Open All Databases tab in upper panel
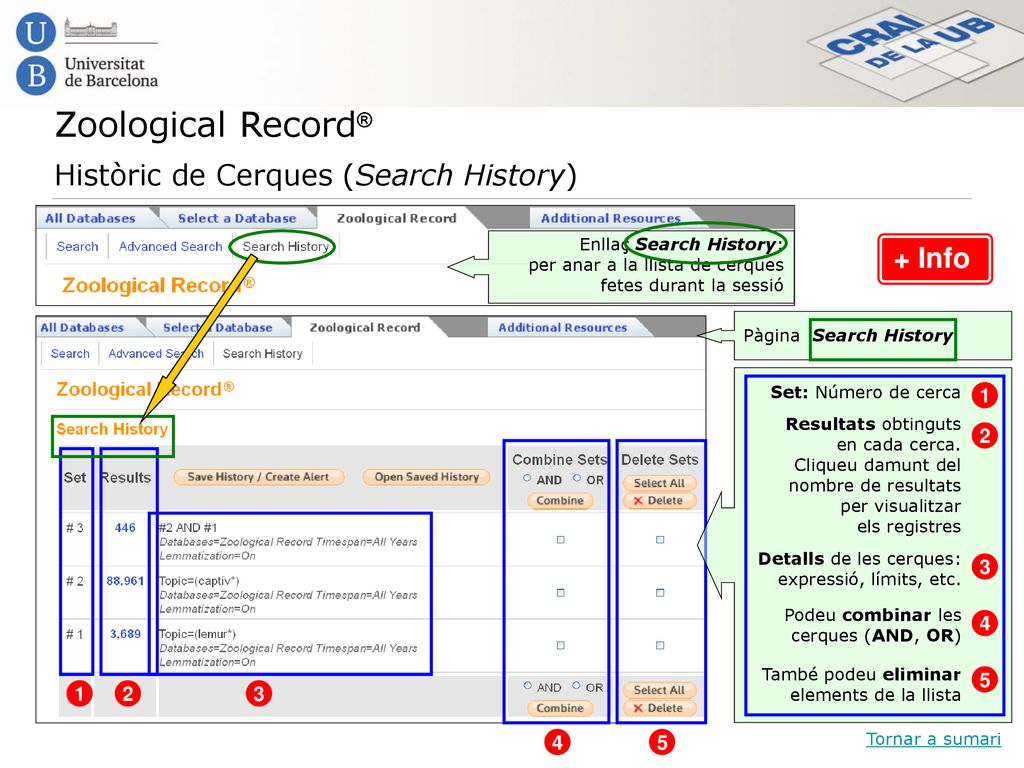This screenshot has width=1024, height=768. coord(90,218)
